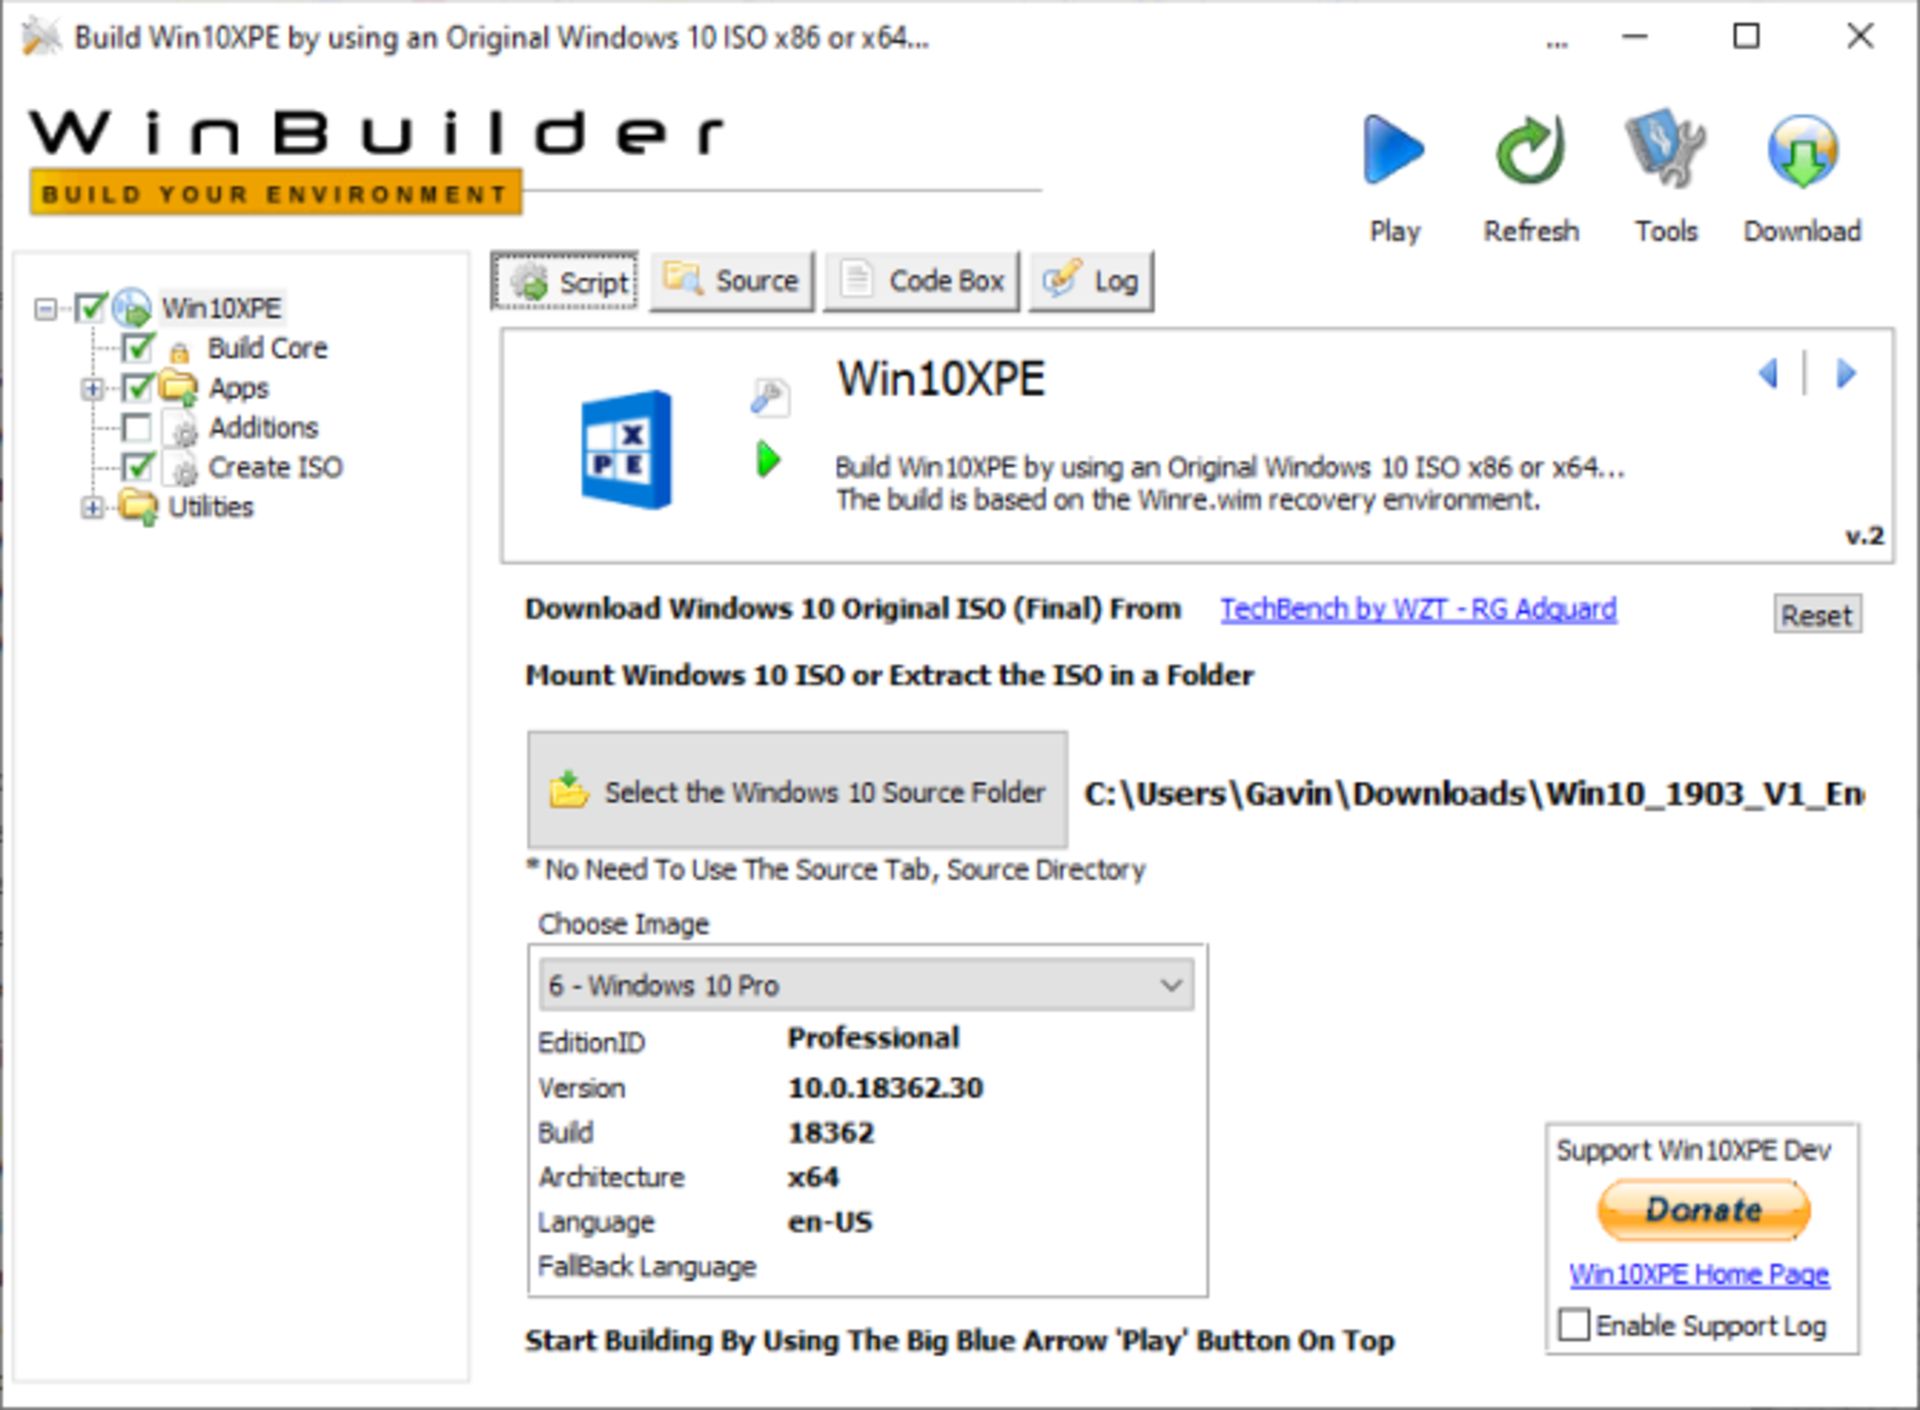1920x1410 pixels.
Task: Click the Download globe icon
Action: click(1802, 151)
